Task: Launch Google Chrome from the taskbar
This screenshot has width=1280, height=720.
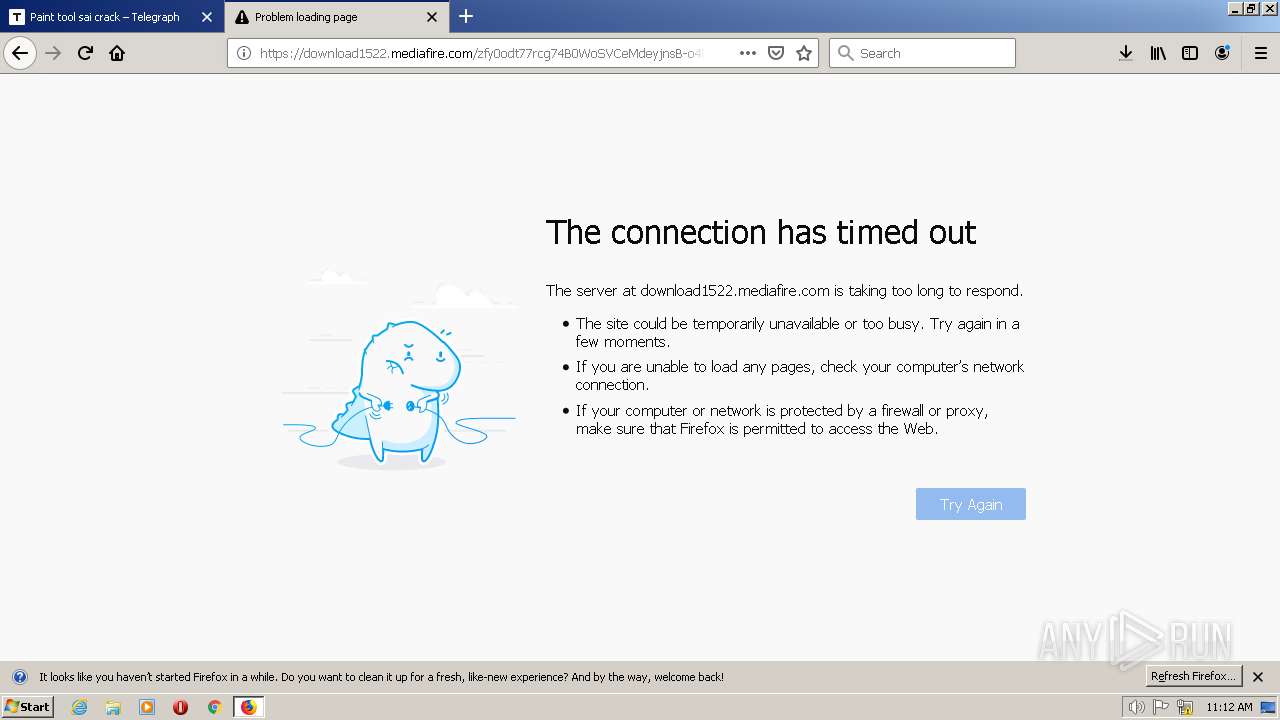Action: (x=214, y=707)
